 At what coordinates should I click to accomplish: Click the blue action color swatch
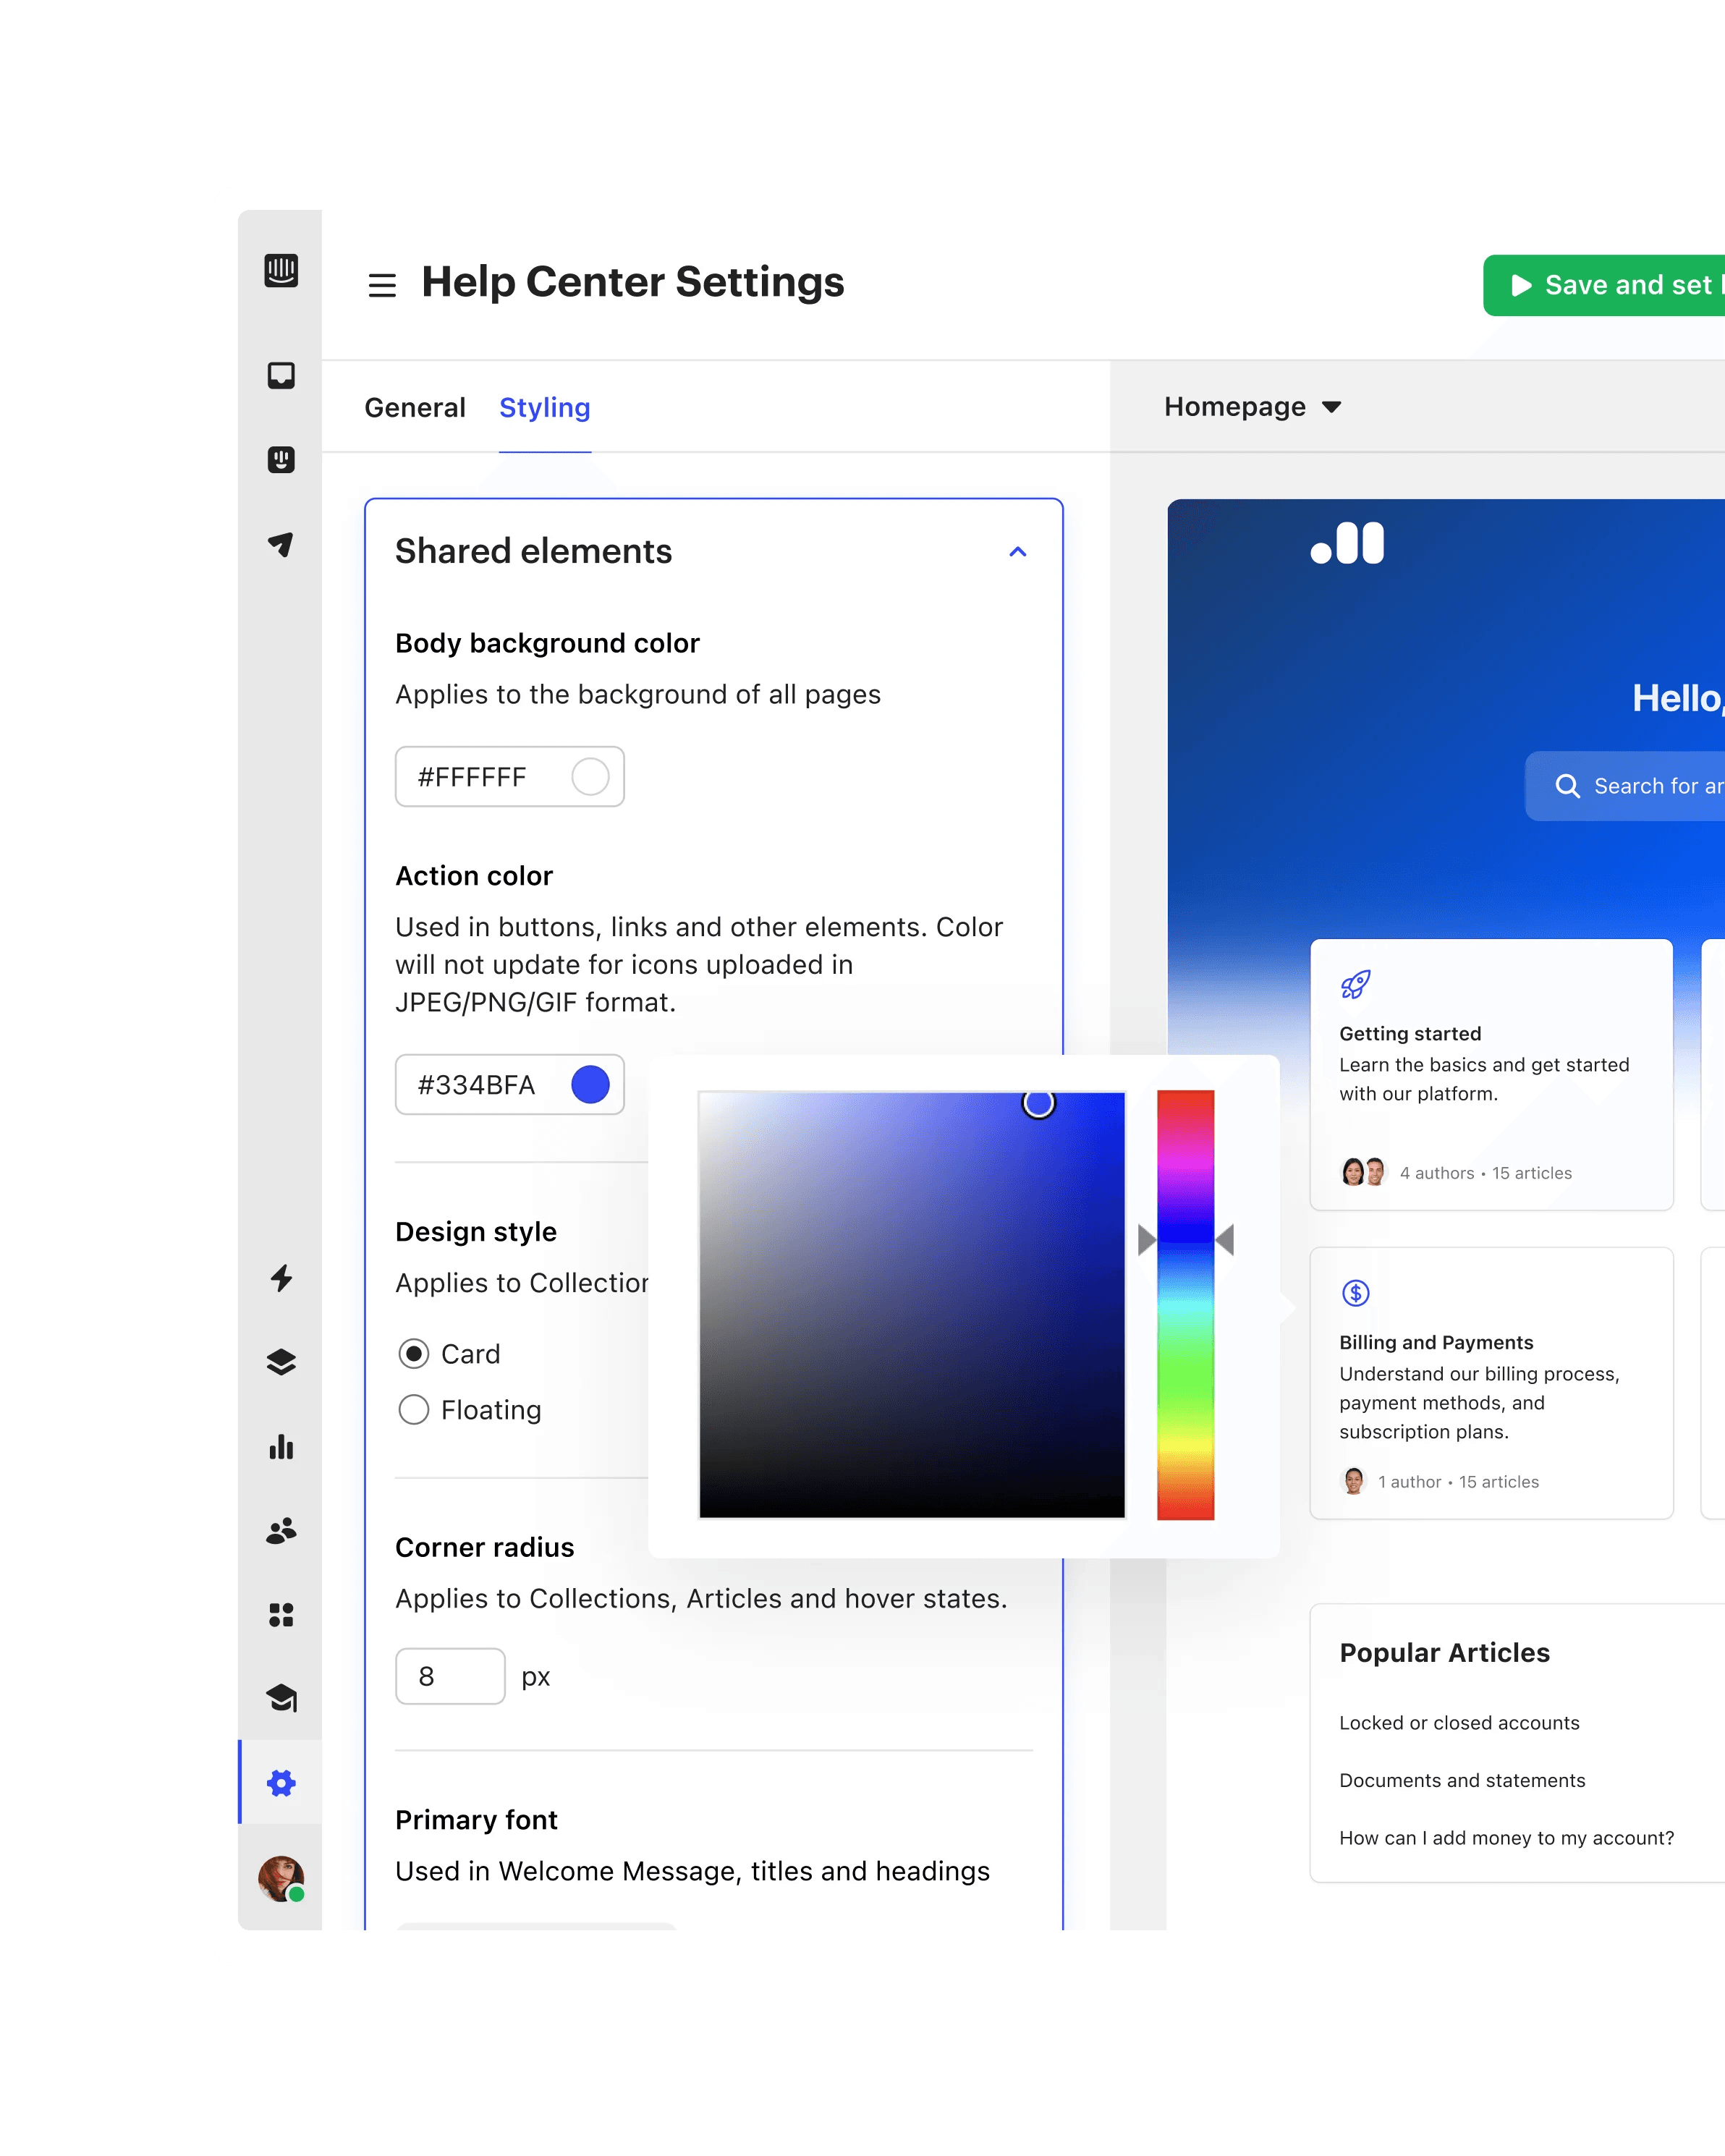coord(590,1085)
